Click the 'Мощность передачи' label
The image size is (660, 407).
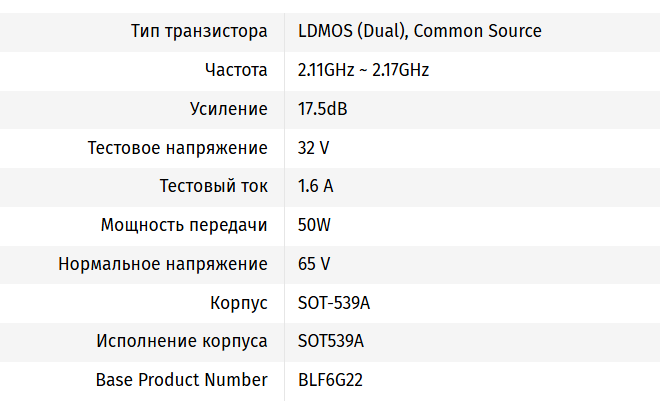184,225
